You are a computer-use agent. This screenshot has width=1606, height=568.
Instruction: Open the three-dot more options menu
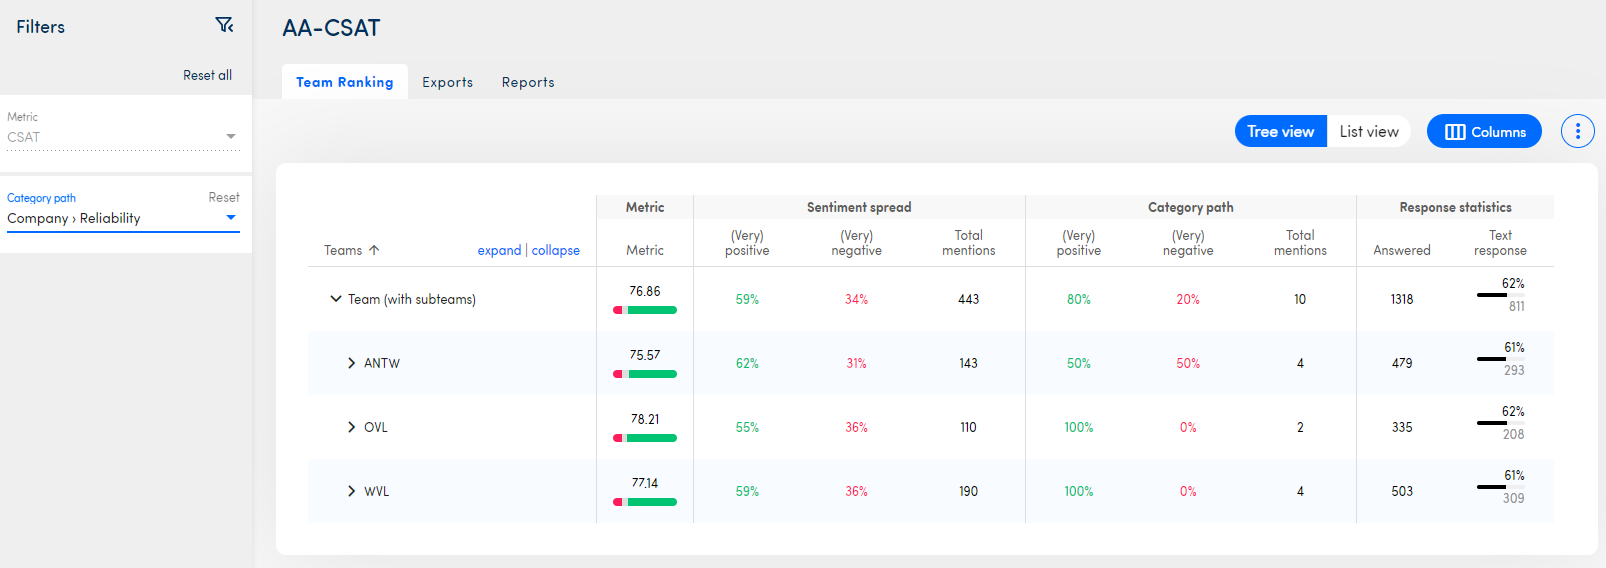[x=1577, y=131]
